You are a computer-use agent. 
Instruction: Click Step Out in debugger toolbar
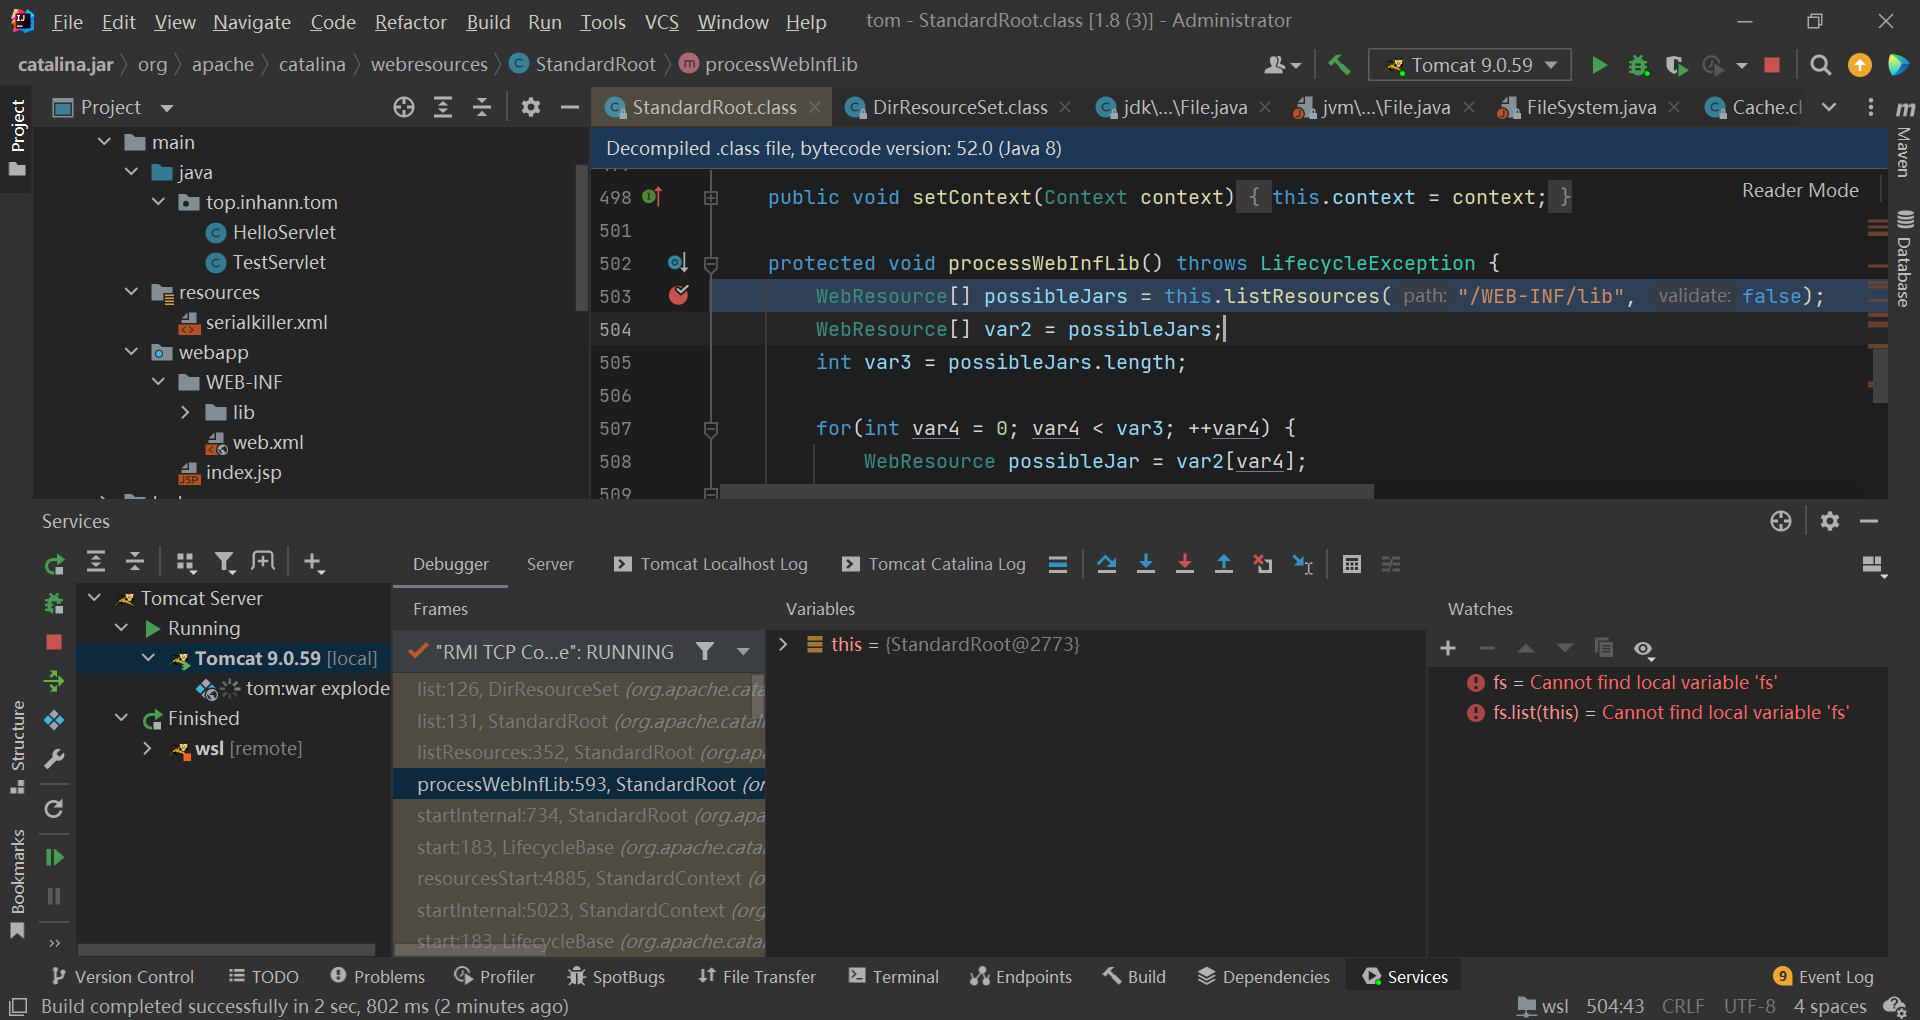coord(1224,564)
